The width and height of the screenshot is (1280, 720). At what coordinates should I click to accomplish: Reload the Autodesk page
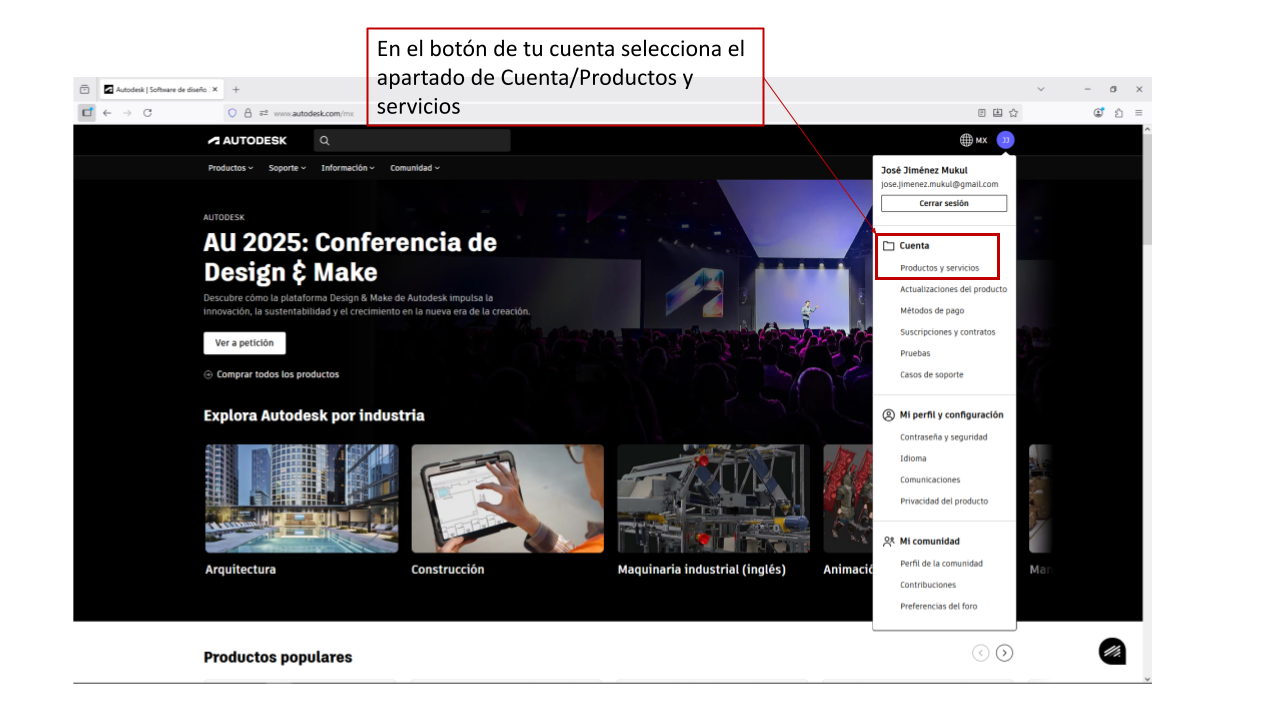click(147, 113)
